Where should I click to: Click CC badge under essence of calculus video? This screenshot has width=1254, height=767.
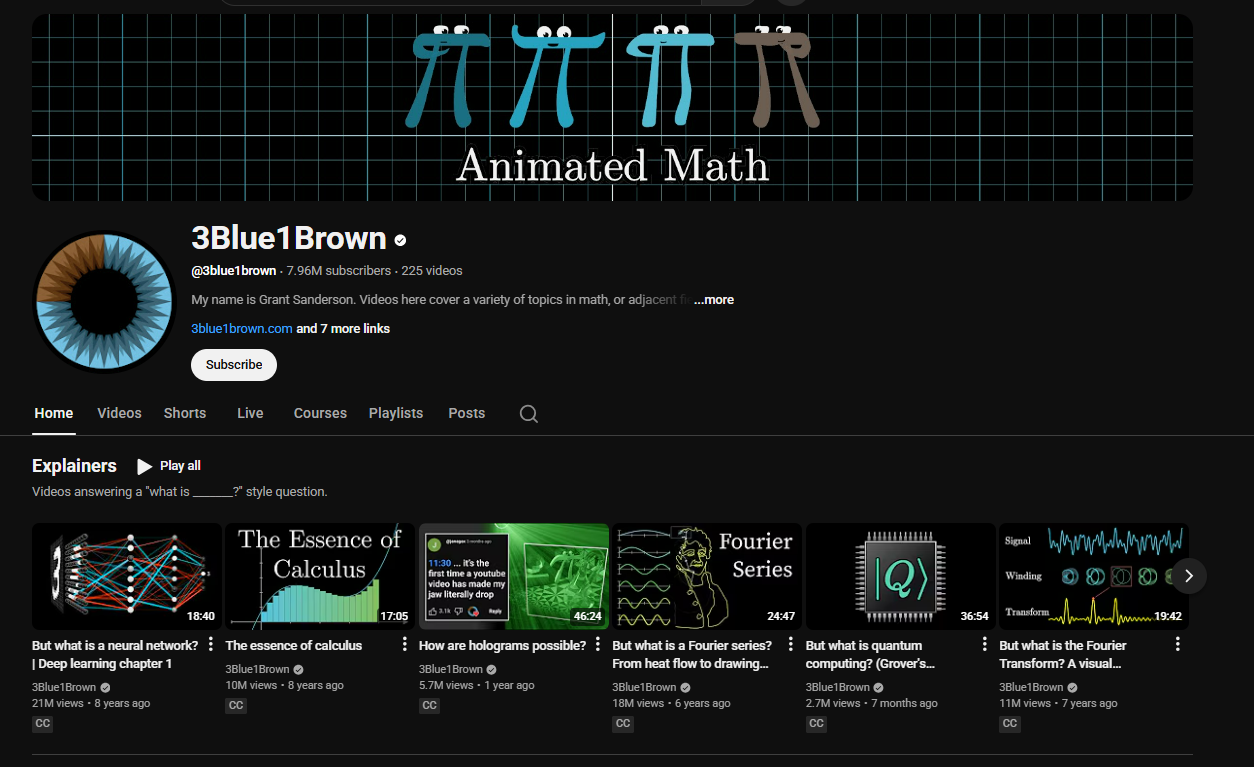coord(236,705)
